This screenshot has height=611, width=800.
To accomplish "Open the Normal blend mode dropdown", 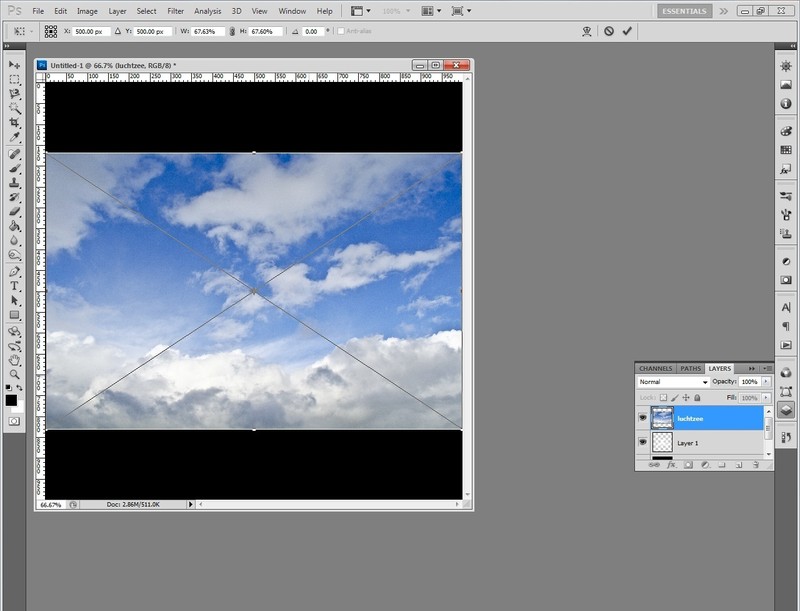I will (673, 382).
